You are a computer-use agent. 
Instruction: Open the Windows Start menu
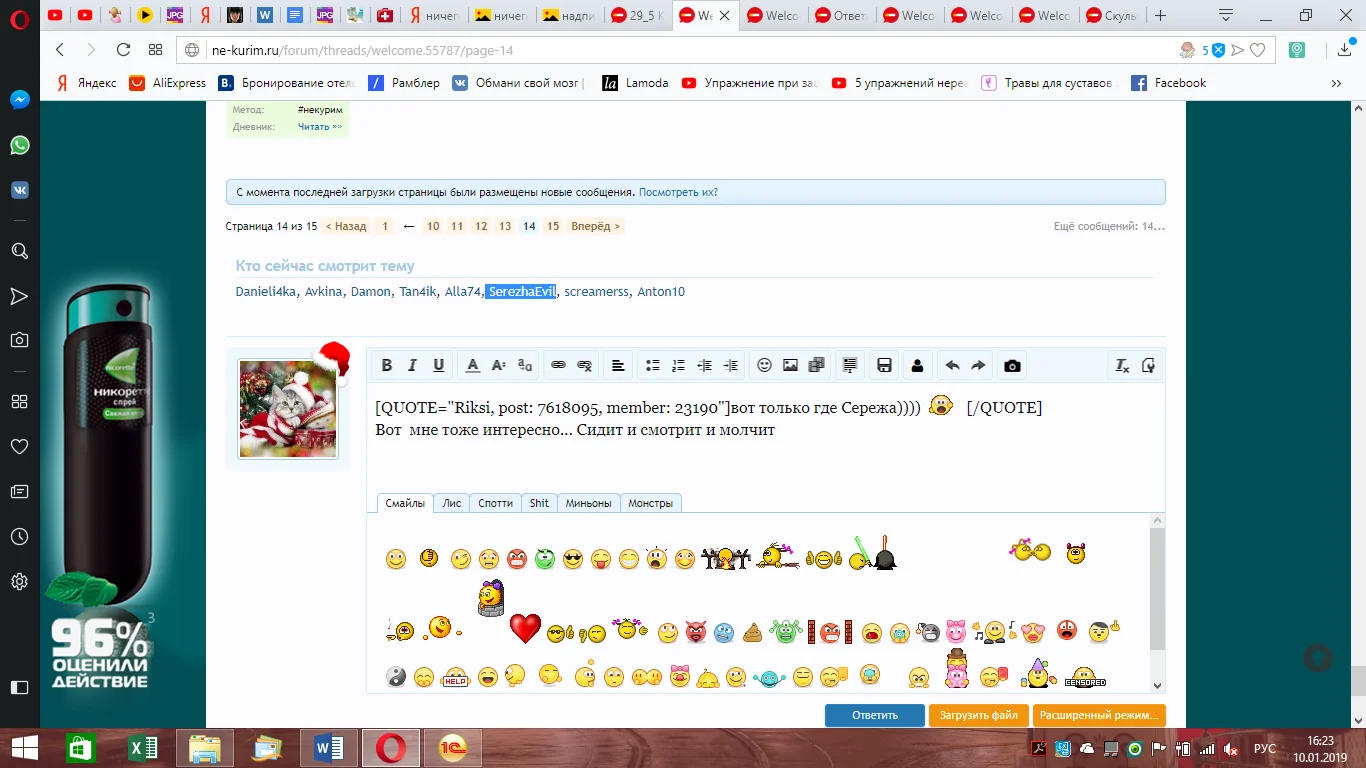pyautogui.click(x=24, y=748)
